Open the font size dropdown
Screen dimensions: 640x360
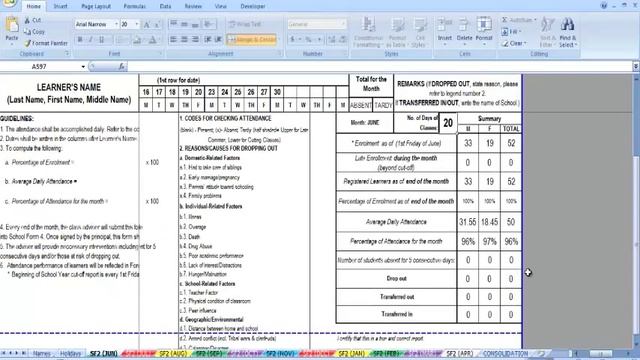[x=136, y=24]
